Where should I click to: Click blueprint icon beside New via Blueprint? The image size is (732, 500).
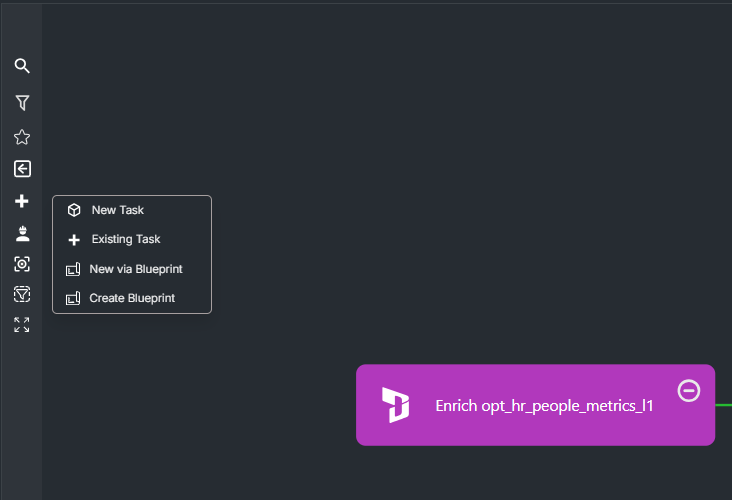(73, 269)
